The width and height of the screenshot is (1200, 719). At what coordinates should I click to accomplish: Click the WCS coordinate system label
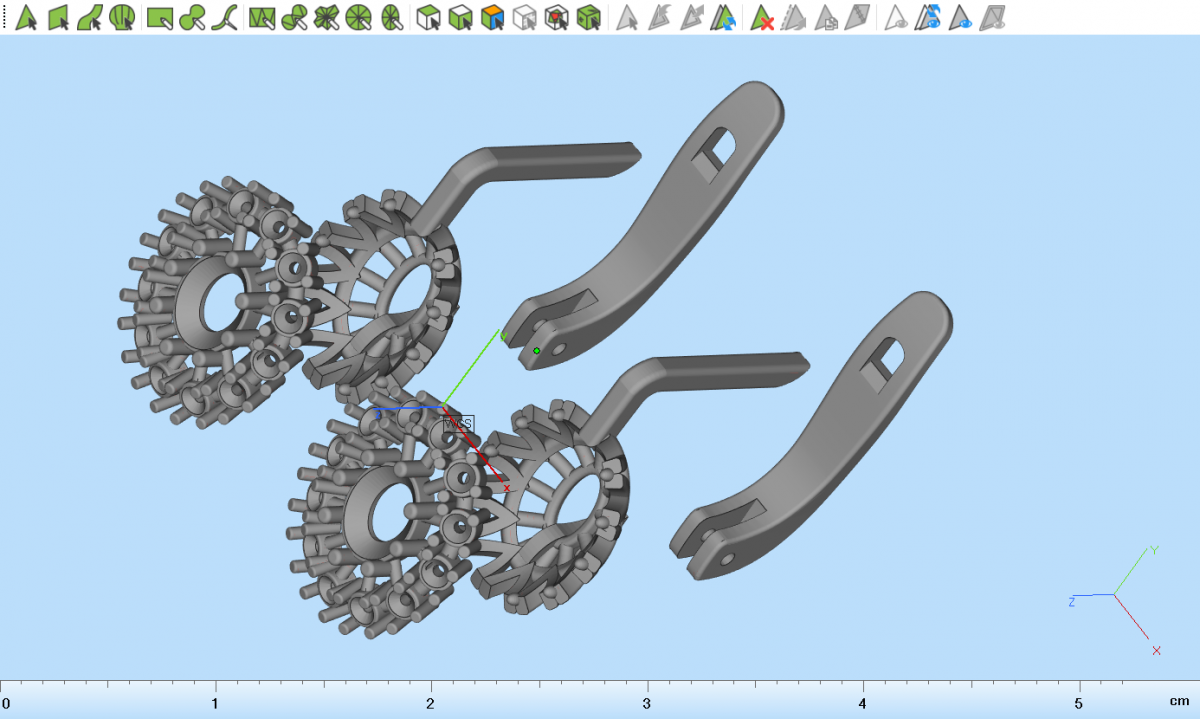(458, 424)
